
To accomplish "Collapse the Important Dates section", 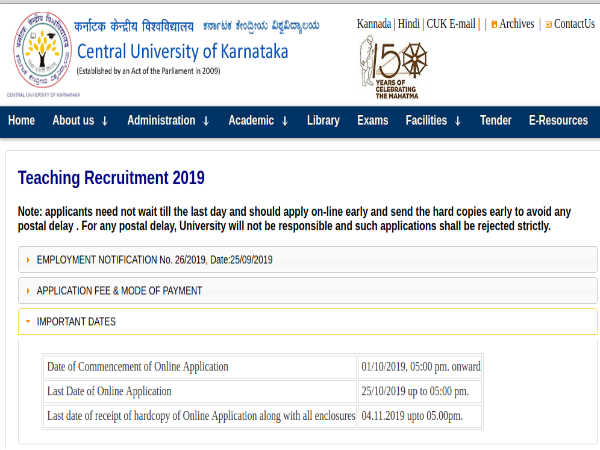I will [x=76, y=322].
